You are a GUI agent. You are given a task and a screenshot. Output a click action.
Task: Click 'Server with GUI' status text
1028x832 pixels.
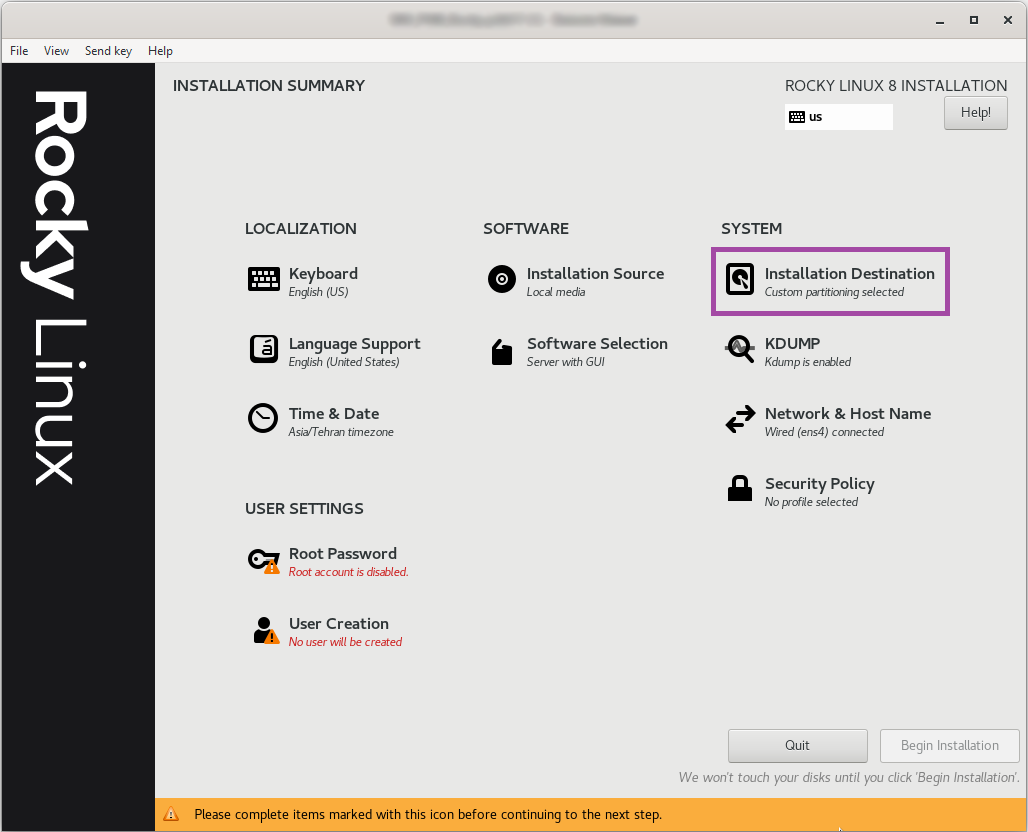pyautogui.click(x=566, y=362)
